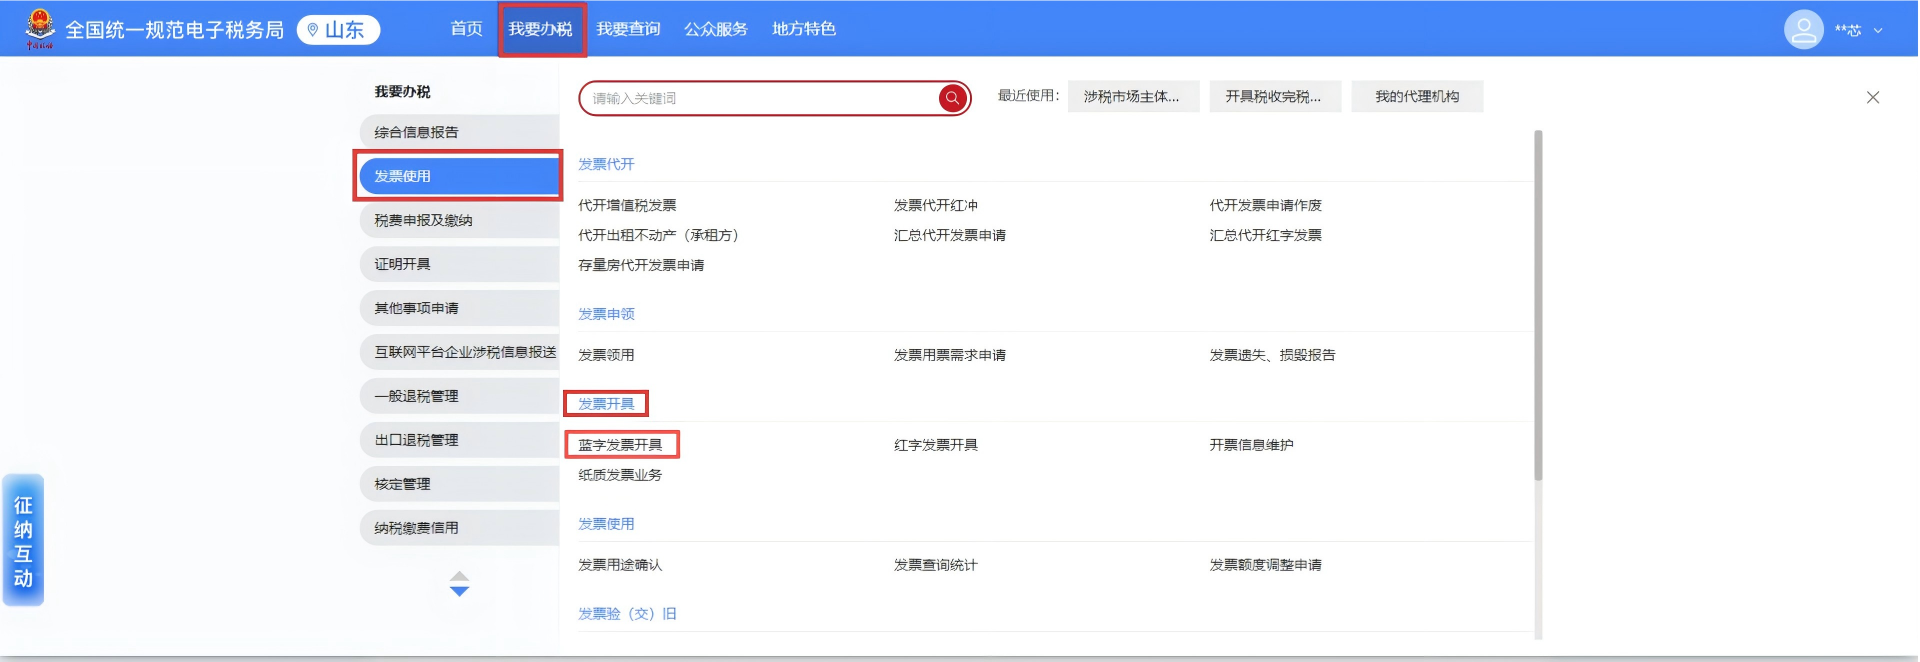Open the 山东 location selector

(338, 30)
